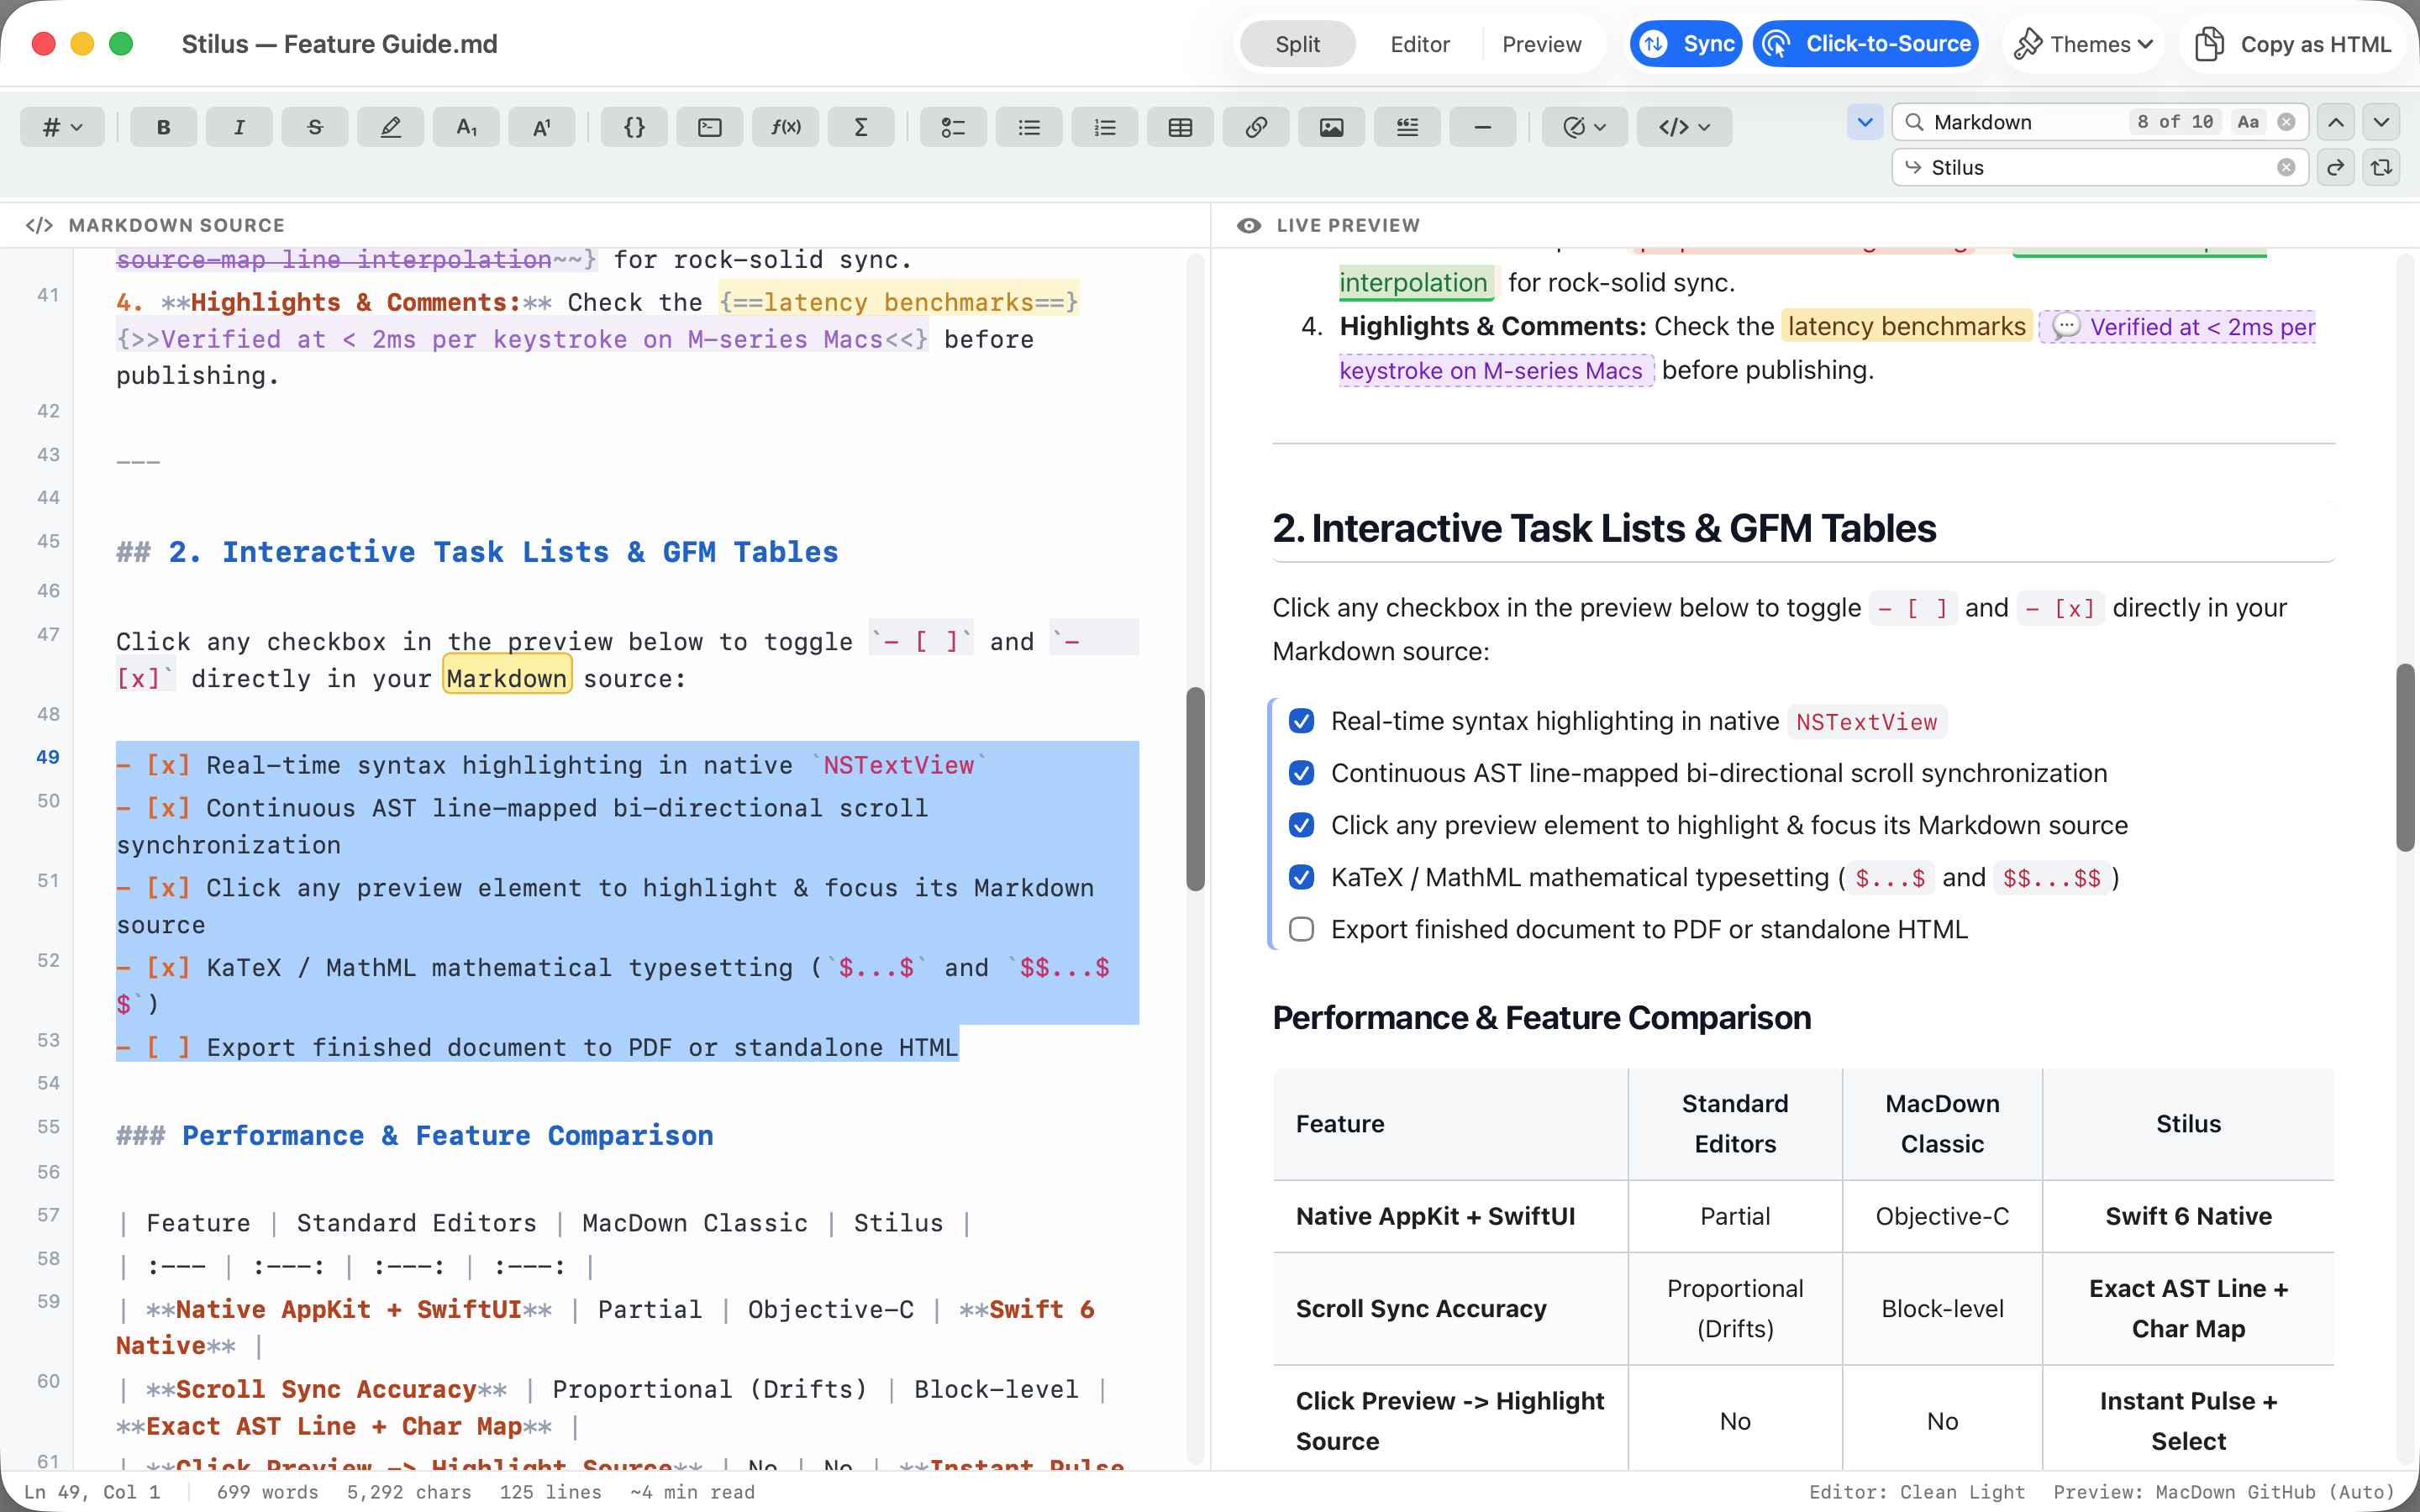Insert a task list
This screenshot has width=2420, height=1512.
[x=953, y=127]
